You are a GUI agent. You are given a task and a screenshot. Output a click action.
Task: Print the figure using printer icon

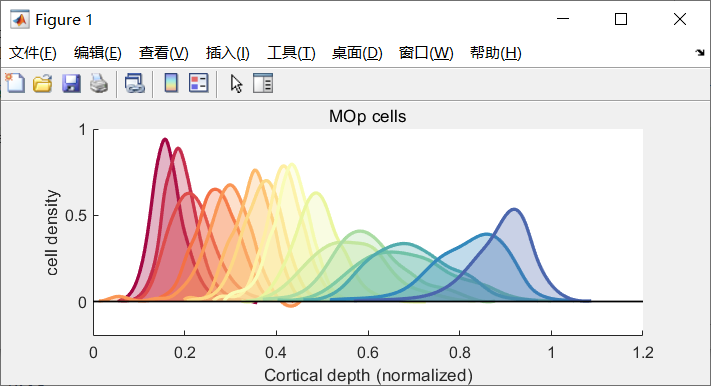(99, 83)
